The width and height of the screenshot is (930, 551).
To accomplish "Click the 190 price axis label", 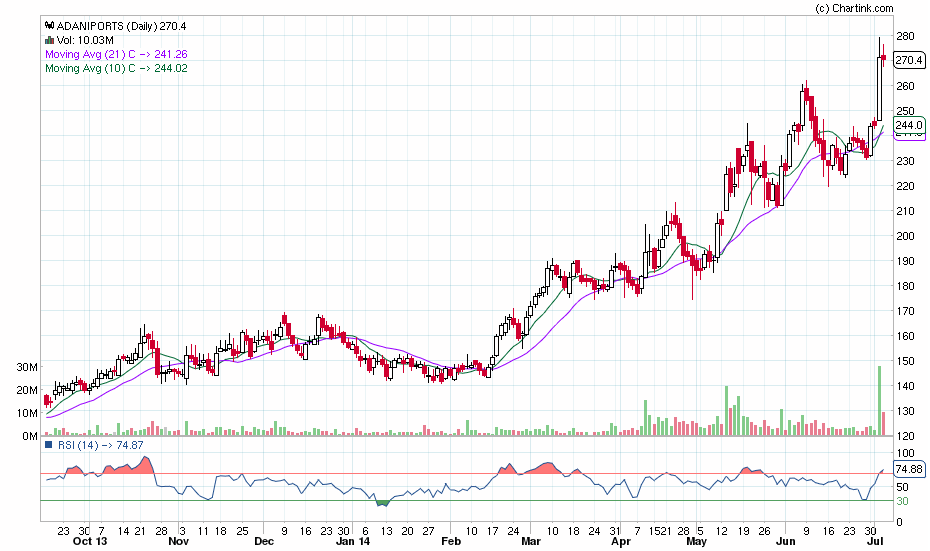I will pyautogui.click(x=905, y=261).
